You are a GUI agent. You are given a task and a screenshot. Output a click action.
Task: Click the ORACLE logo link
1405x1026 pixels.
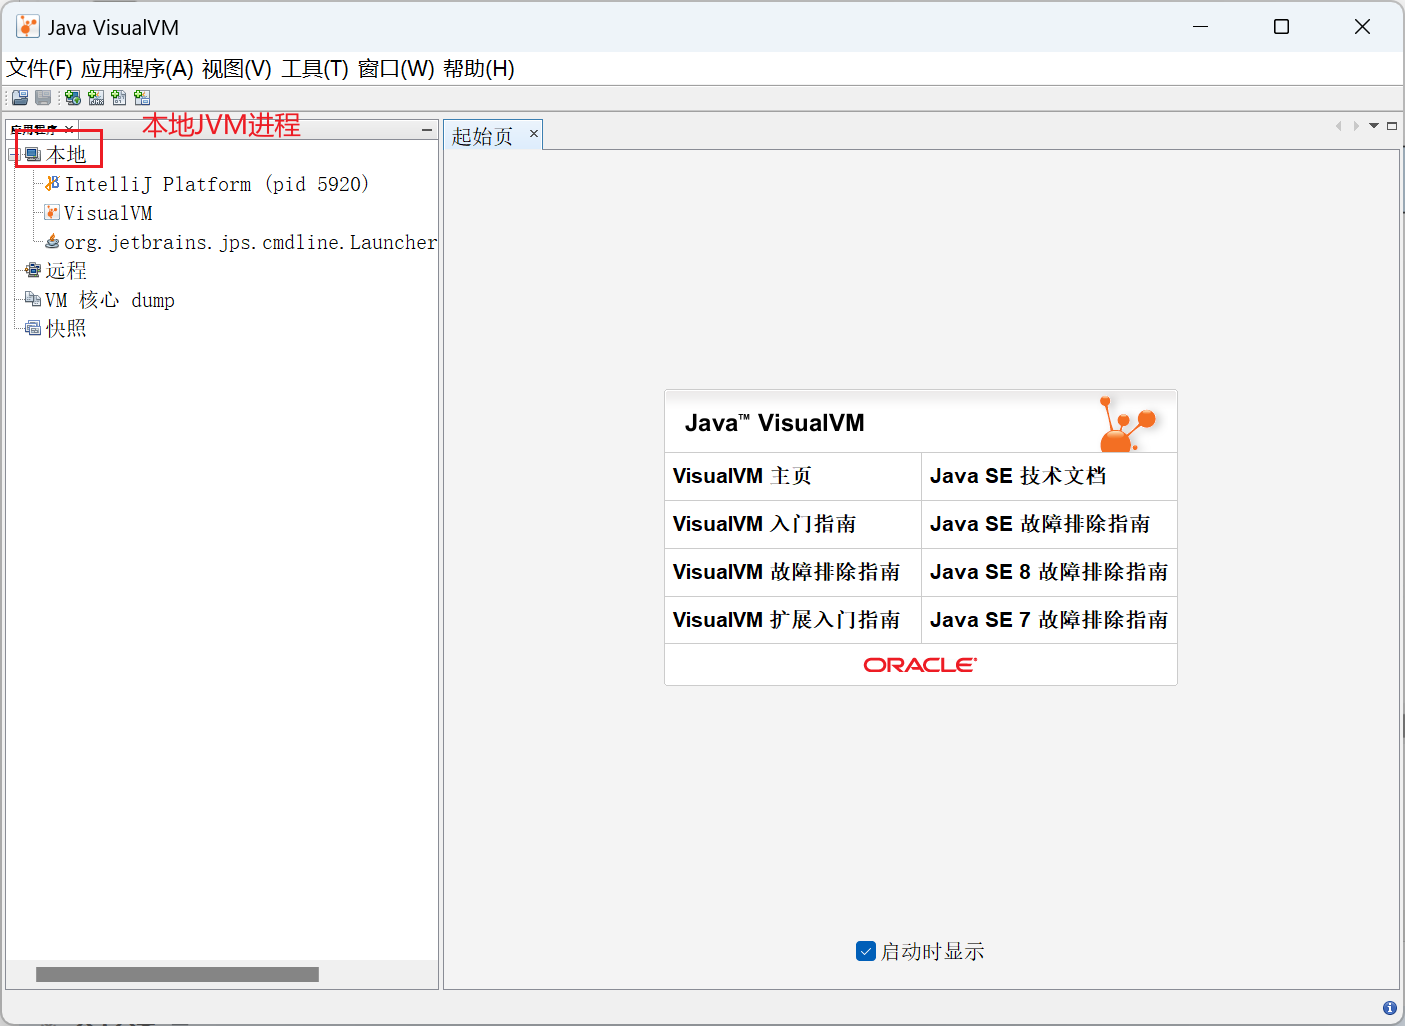click(920, 665)
